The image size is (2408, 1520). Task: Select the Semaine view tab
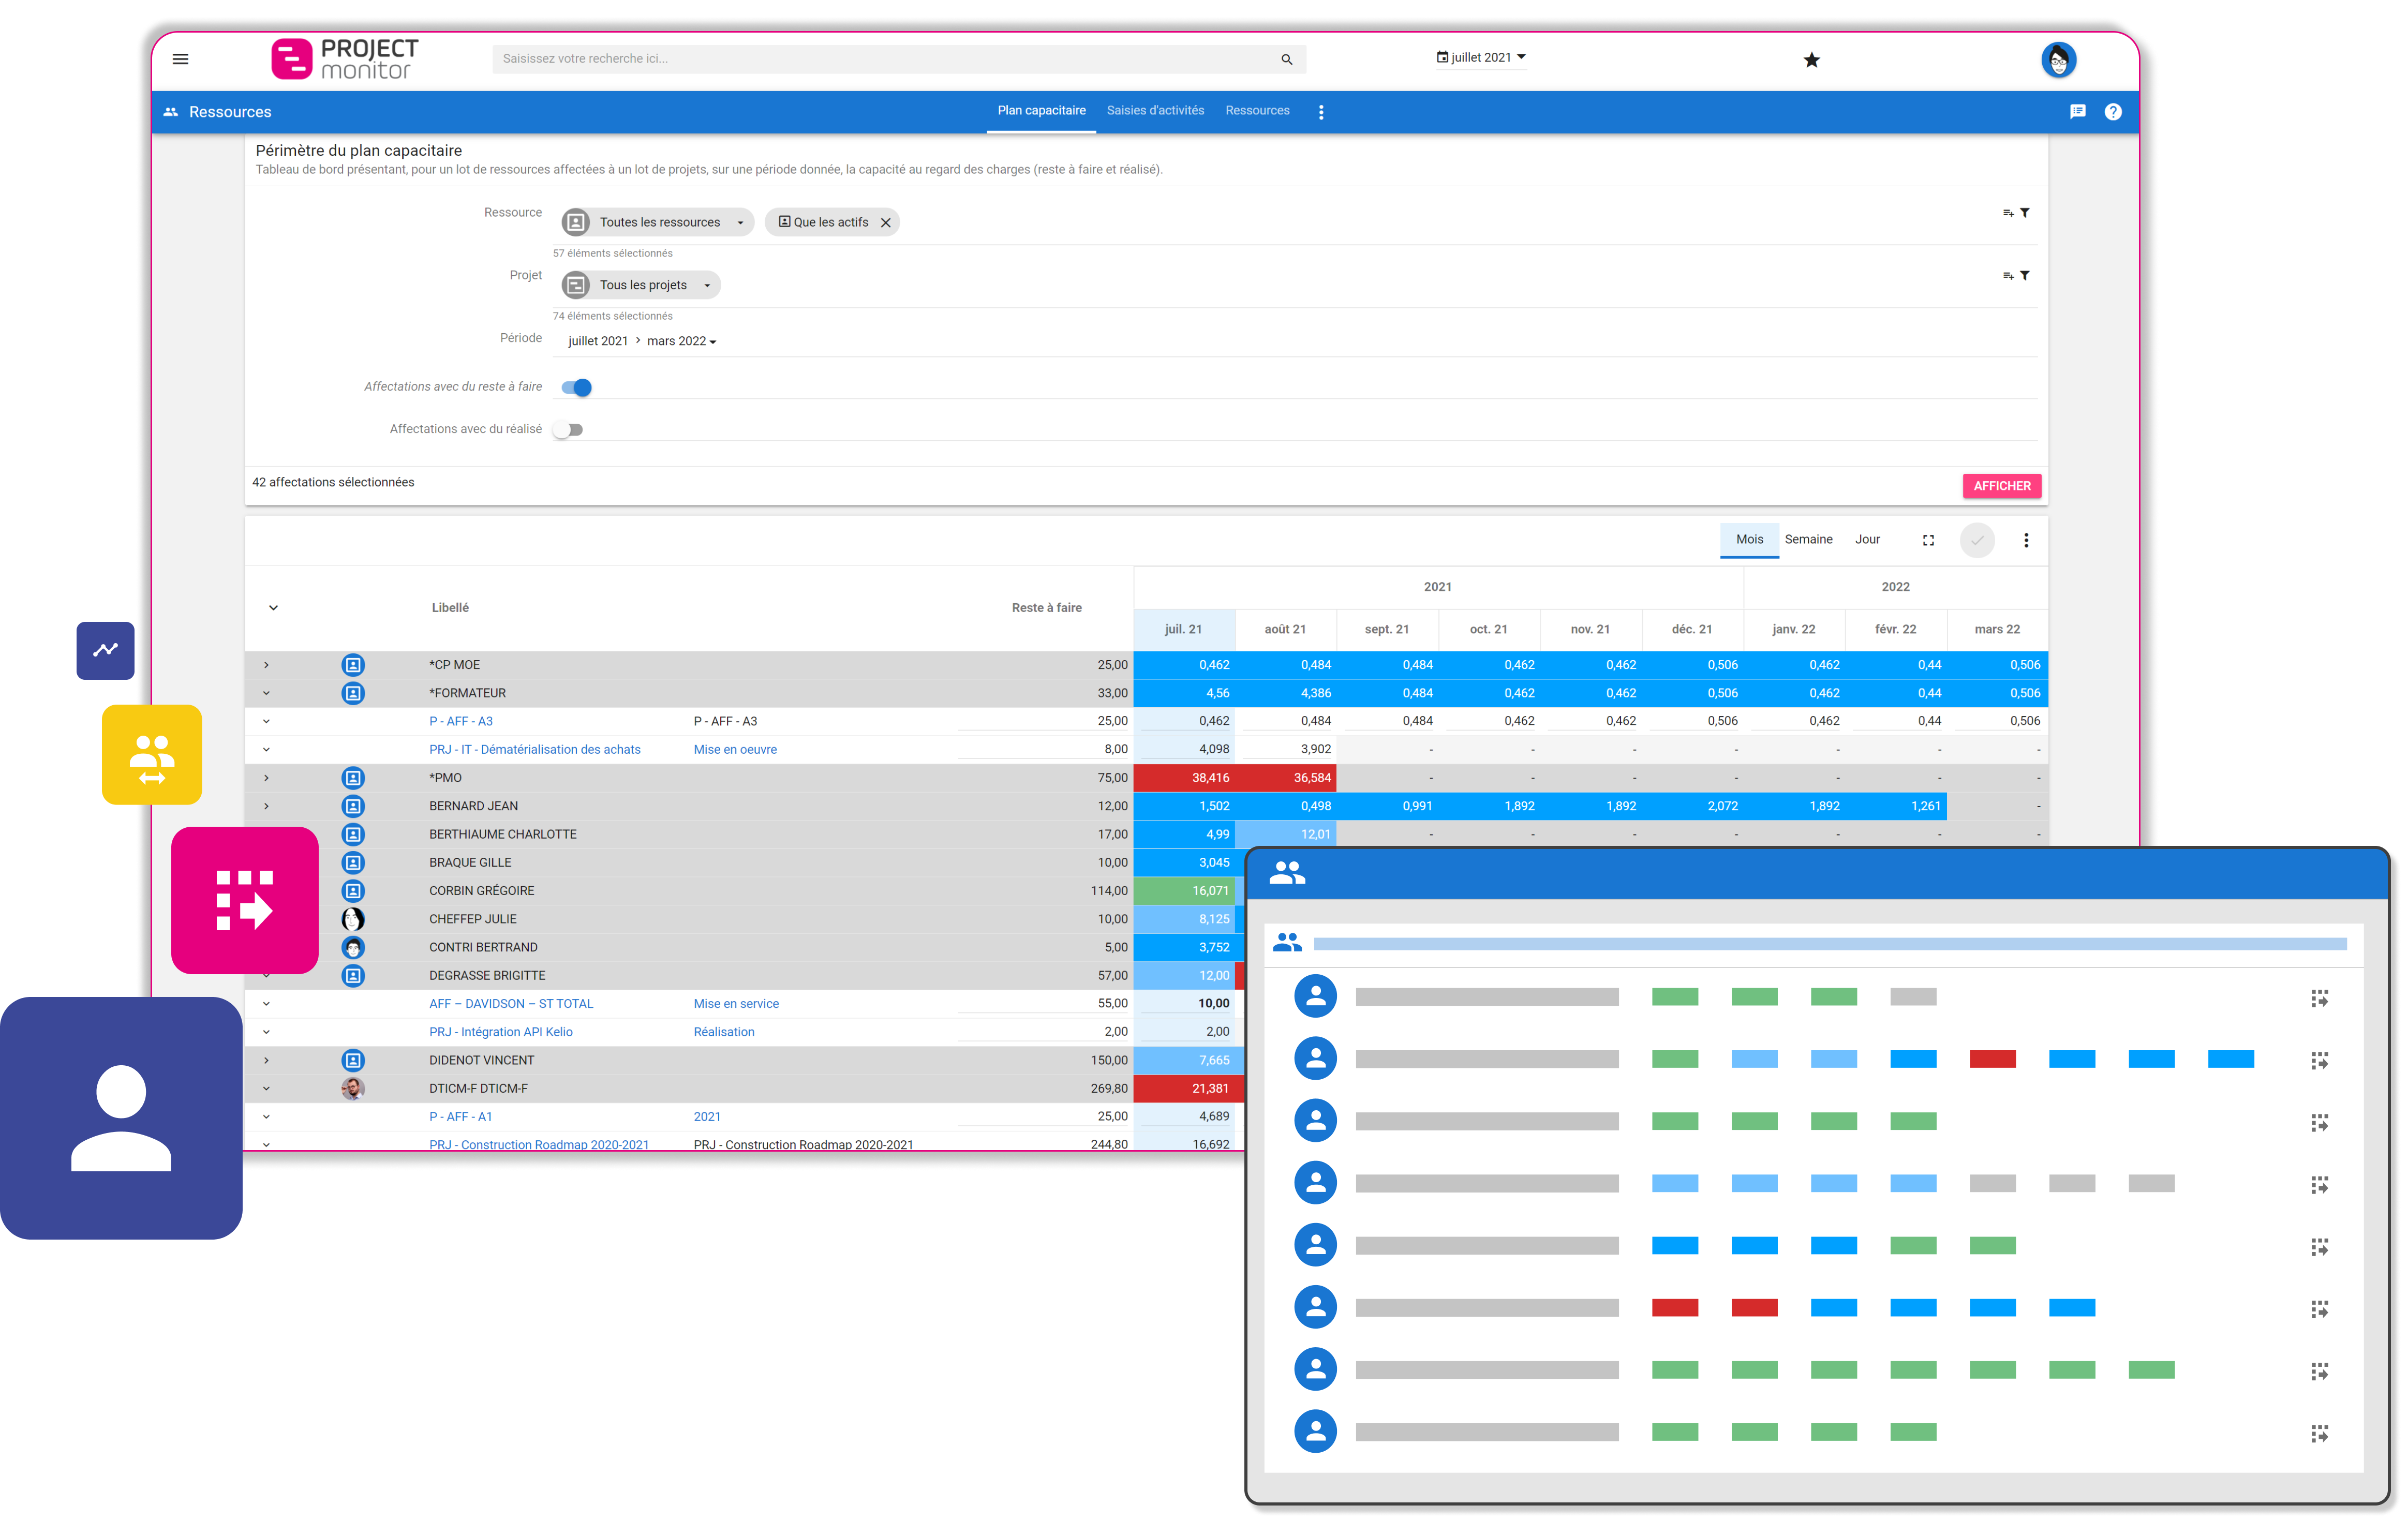click(1808, 540)
